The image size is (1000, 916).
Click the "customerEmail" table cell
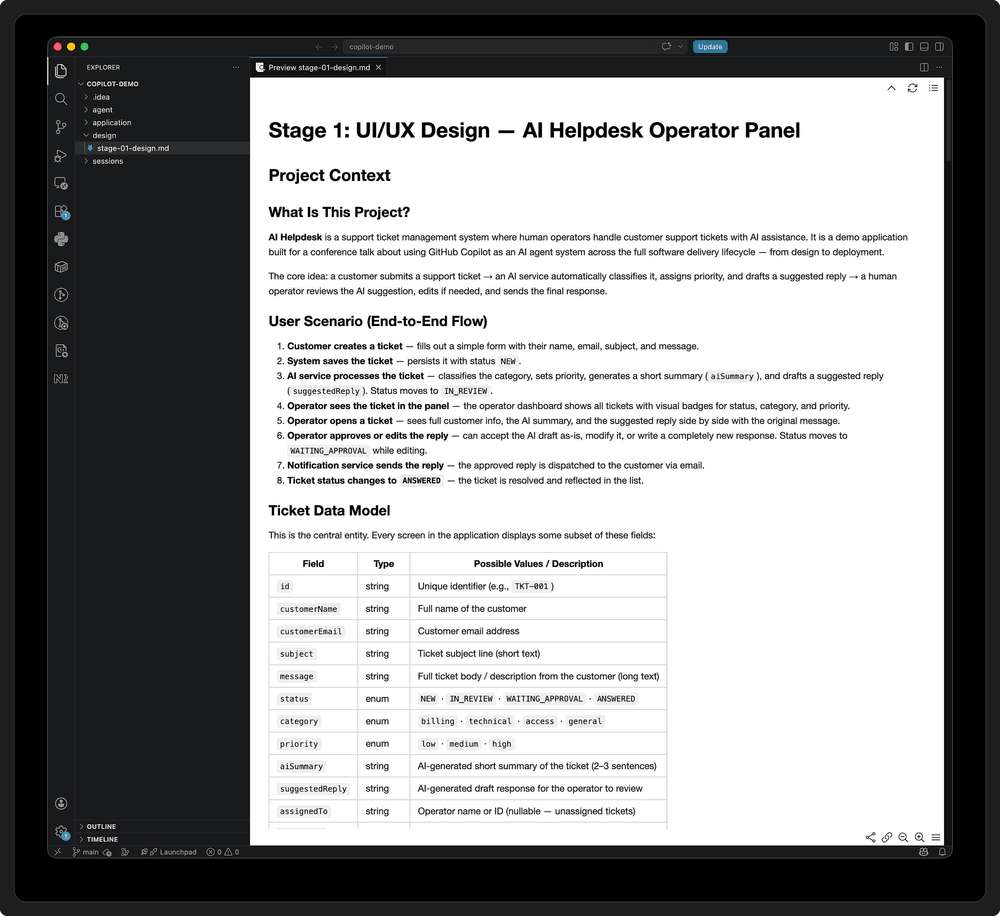click(311, 631)
